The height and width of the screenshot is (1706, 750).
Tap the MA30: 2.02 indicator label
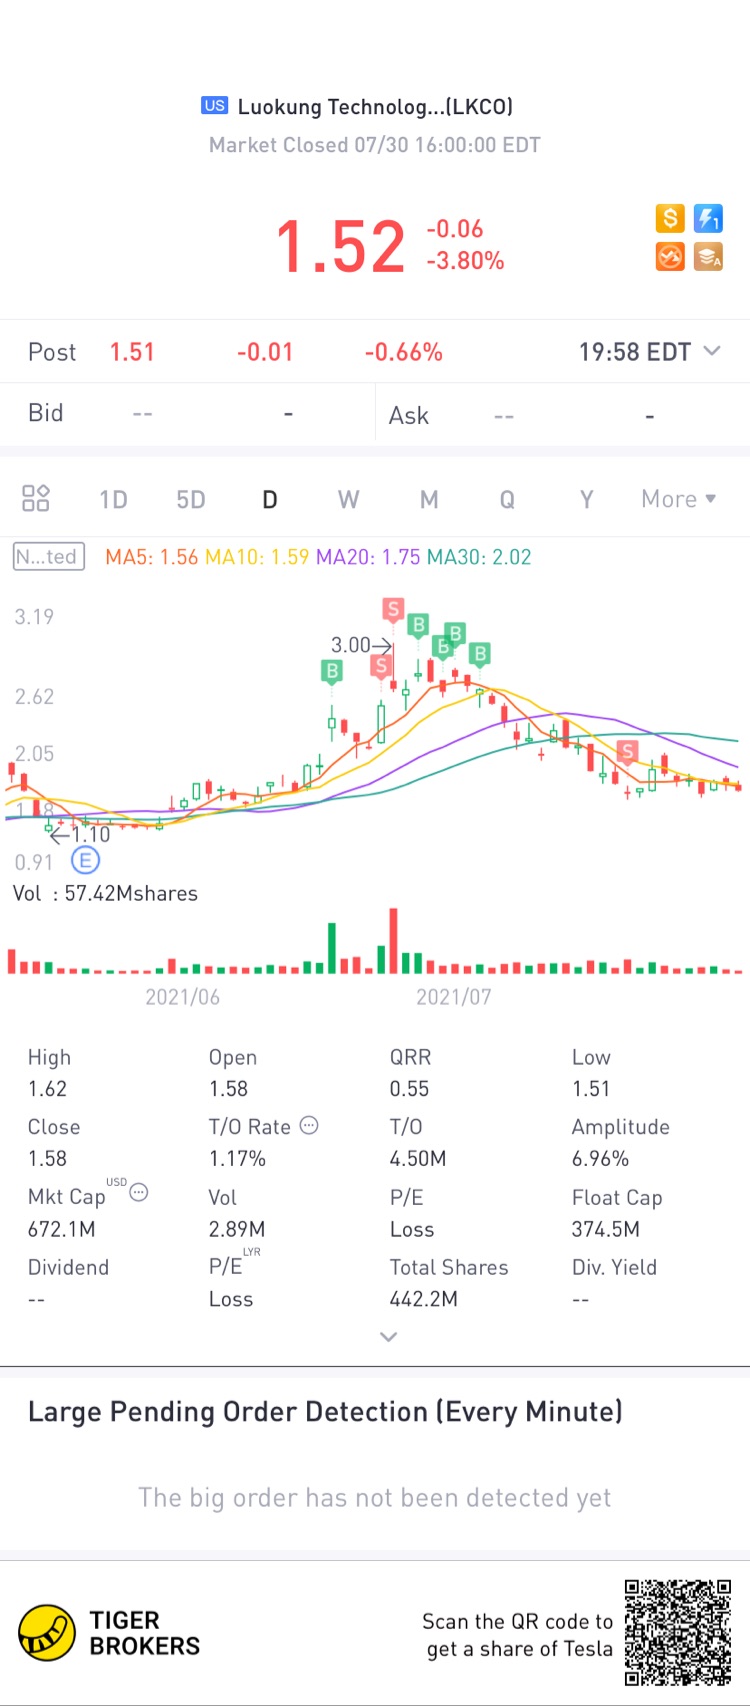coord(479,557)
